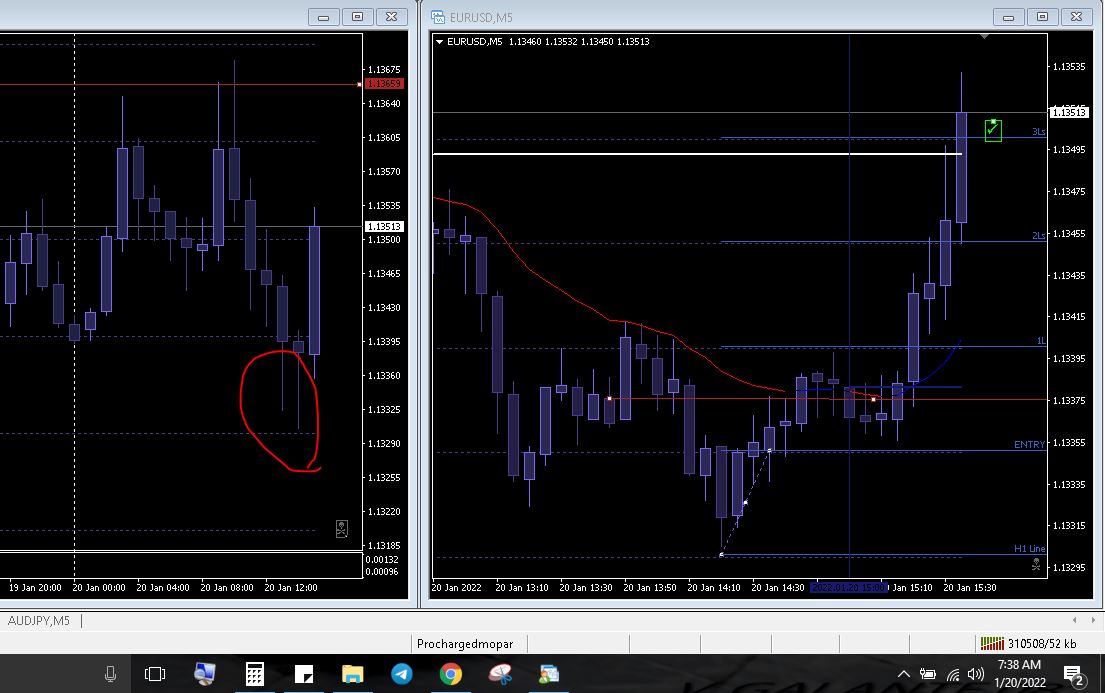Launch Google Chrome from the taskbar

click(x=451, y=674)
